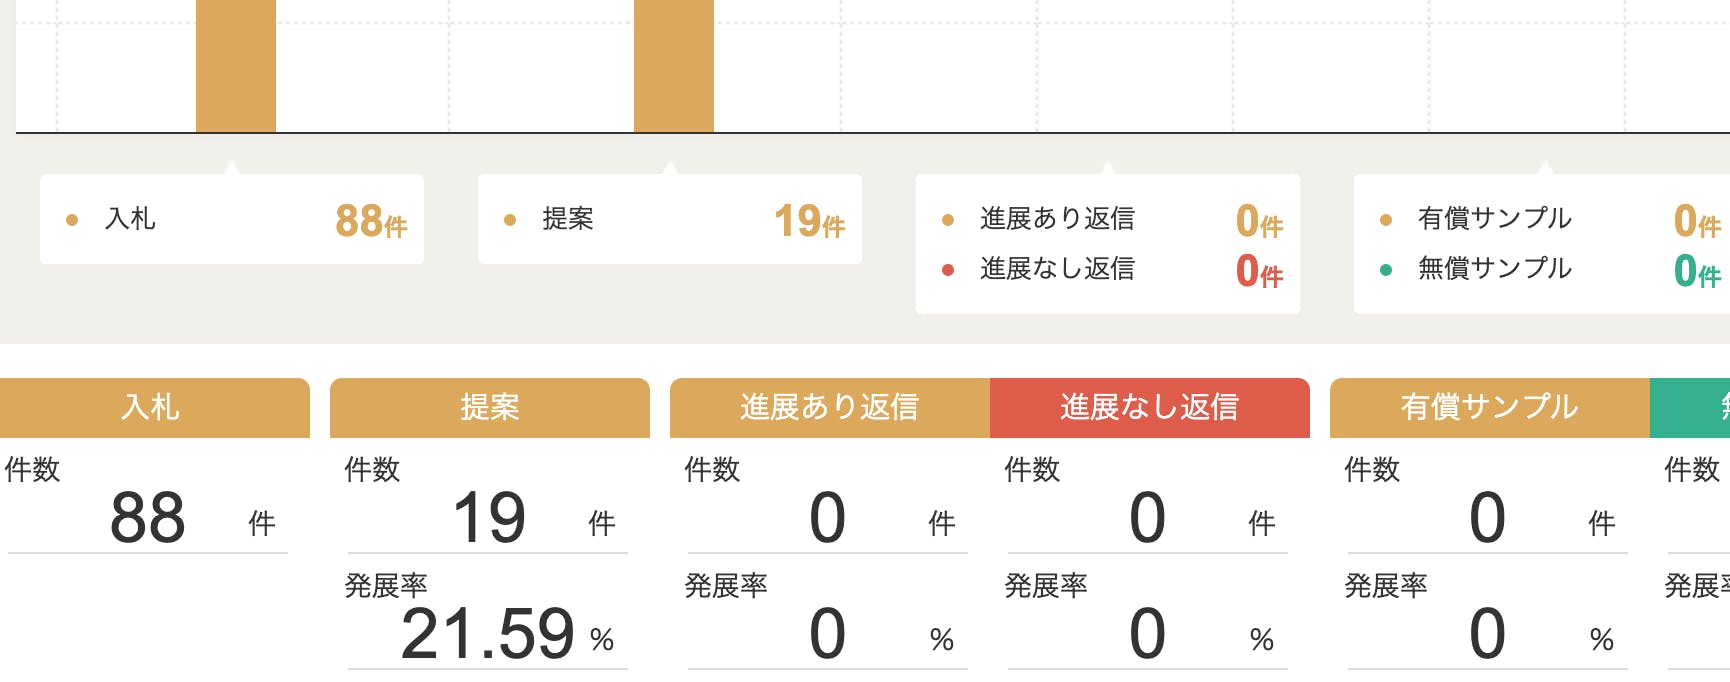Click the 19件 count in 提案 legend card
The height and width of the screenshot is (682, 1730).
(x=809, y=221)
